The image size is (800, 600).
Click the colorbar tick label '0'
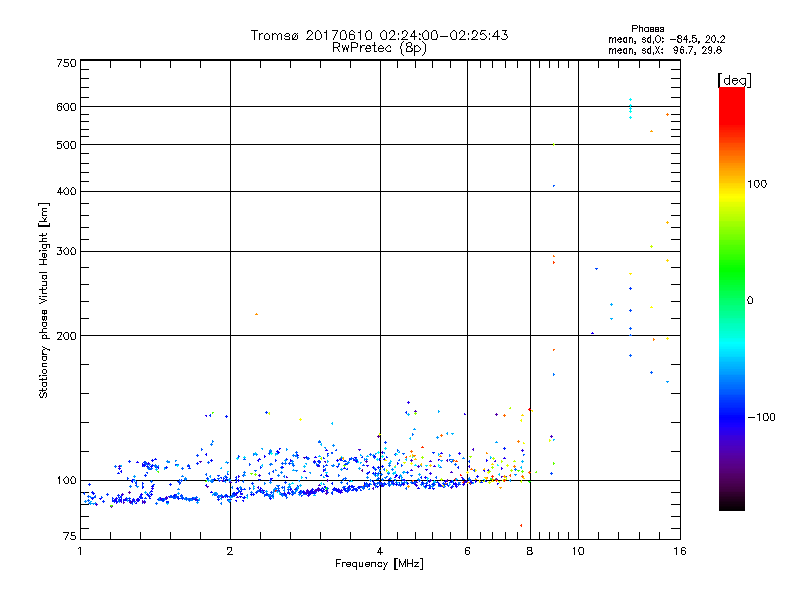point(750,301)
